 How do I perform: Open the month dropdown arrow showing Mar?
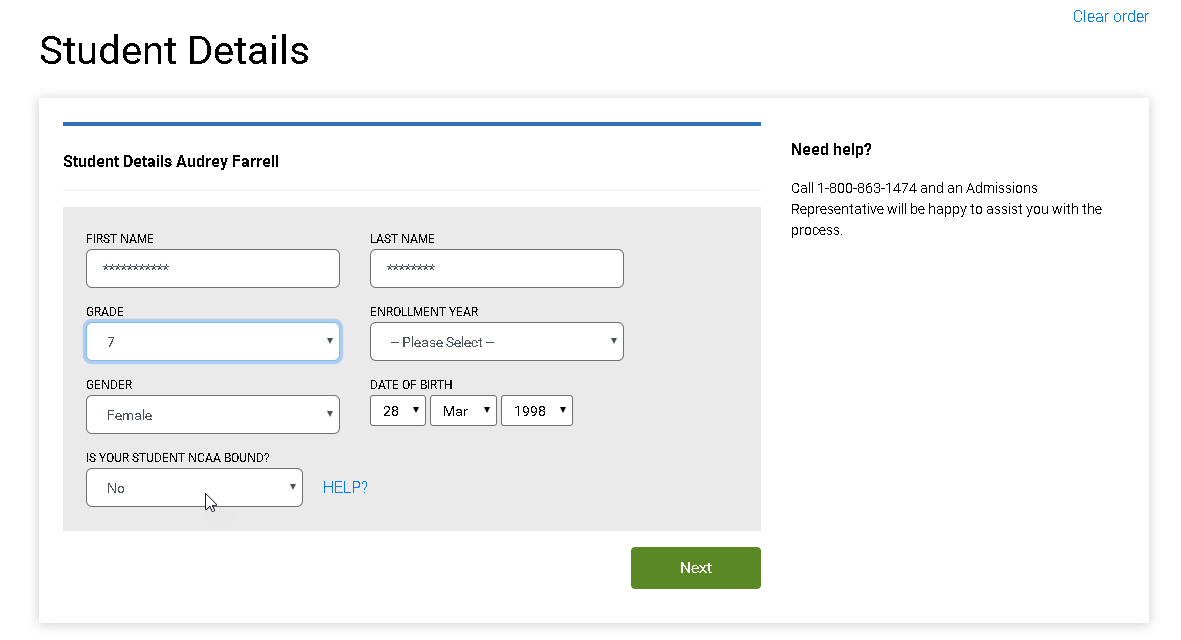click(x=486, y=410)
